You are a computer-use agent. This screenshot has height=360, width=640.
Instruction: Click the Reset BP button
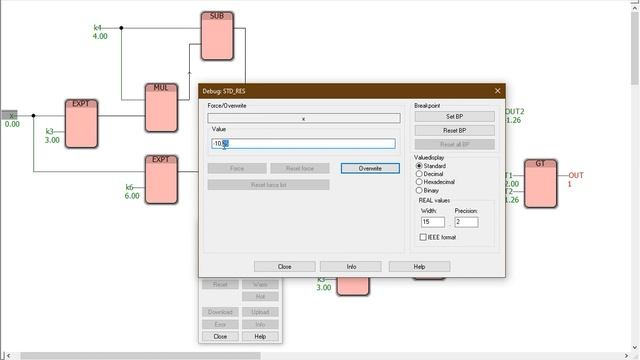tap(454, 131)
